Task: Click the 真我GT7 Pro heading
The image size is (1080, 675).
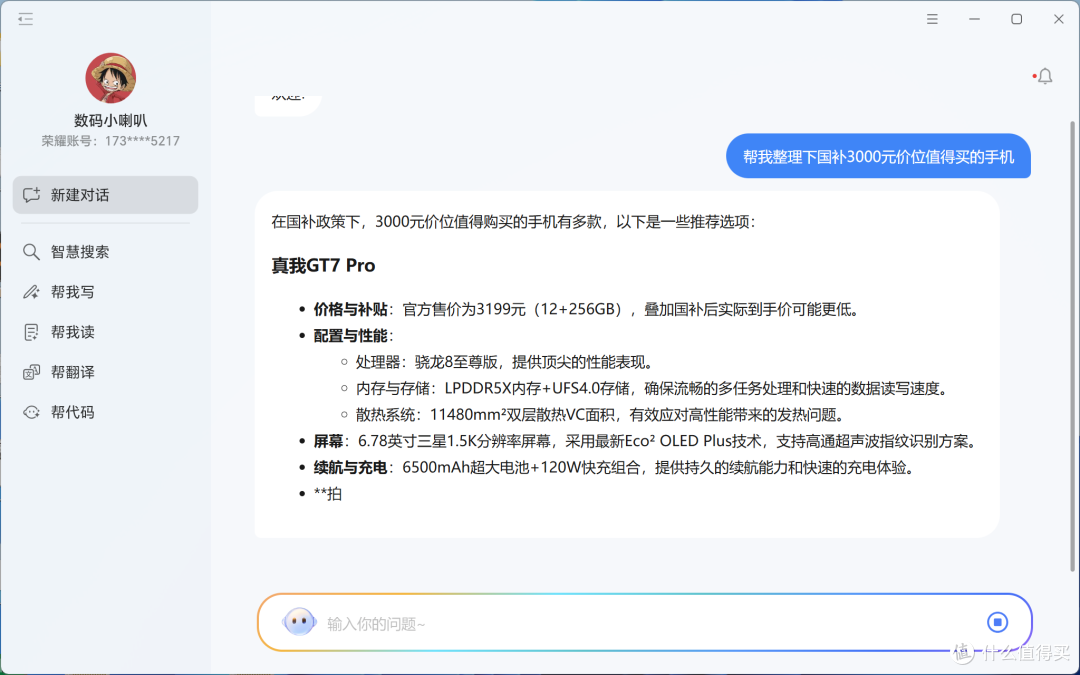Action: [323, 266]
